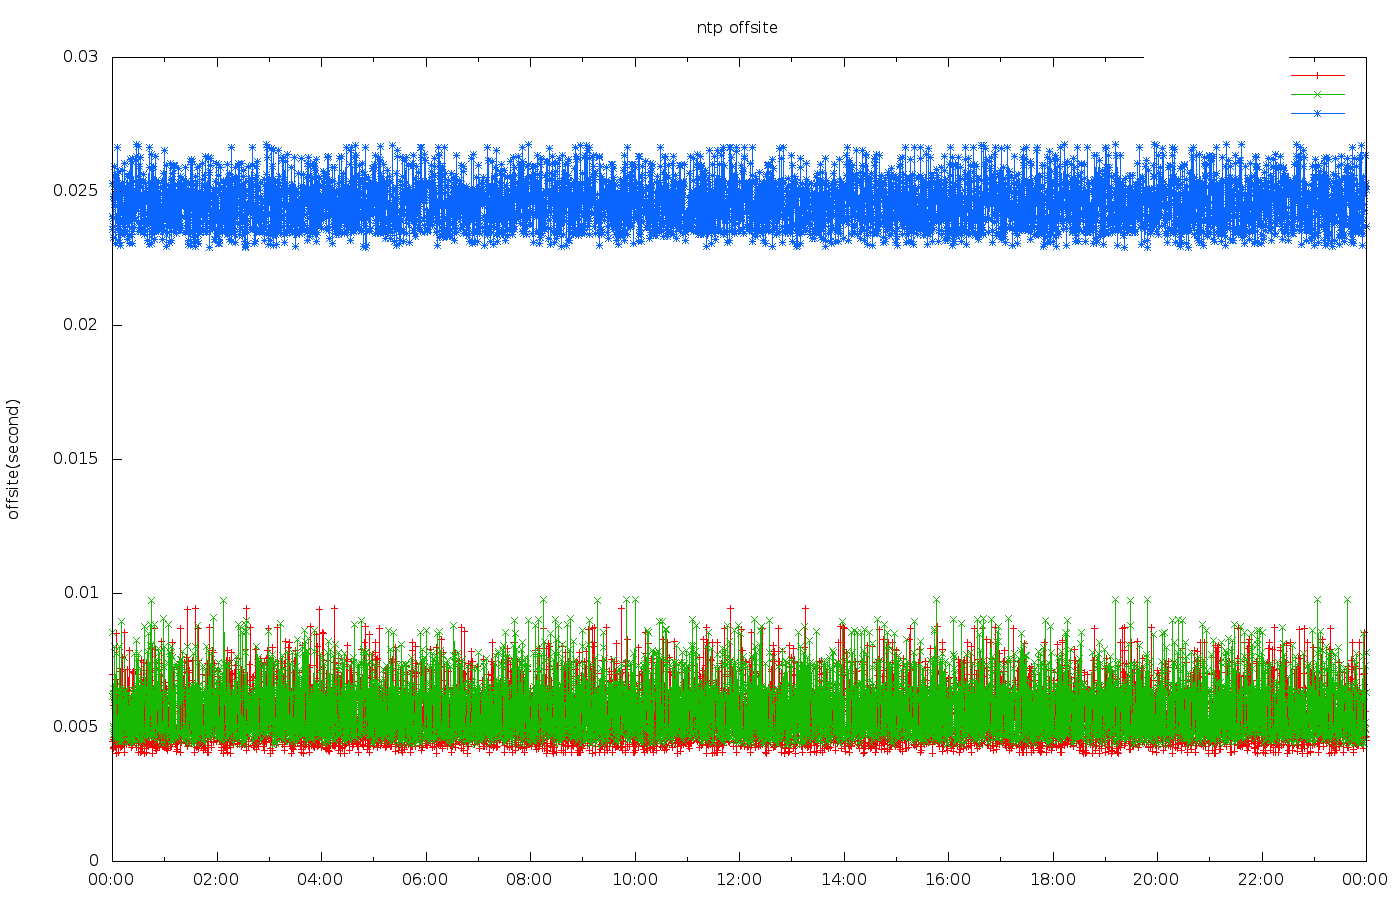Click the 16:00 time axis label
Screen dimensions: 1400x900
948,880
